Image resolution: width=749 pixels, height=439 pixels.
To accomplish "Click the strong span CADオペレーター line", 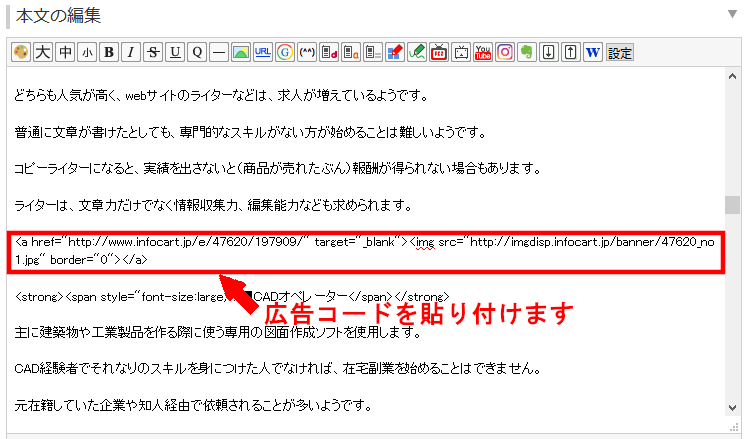I will coord(232,297).
